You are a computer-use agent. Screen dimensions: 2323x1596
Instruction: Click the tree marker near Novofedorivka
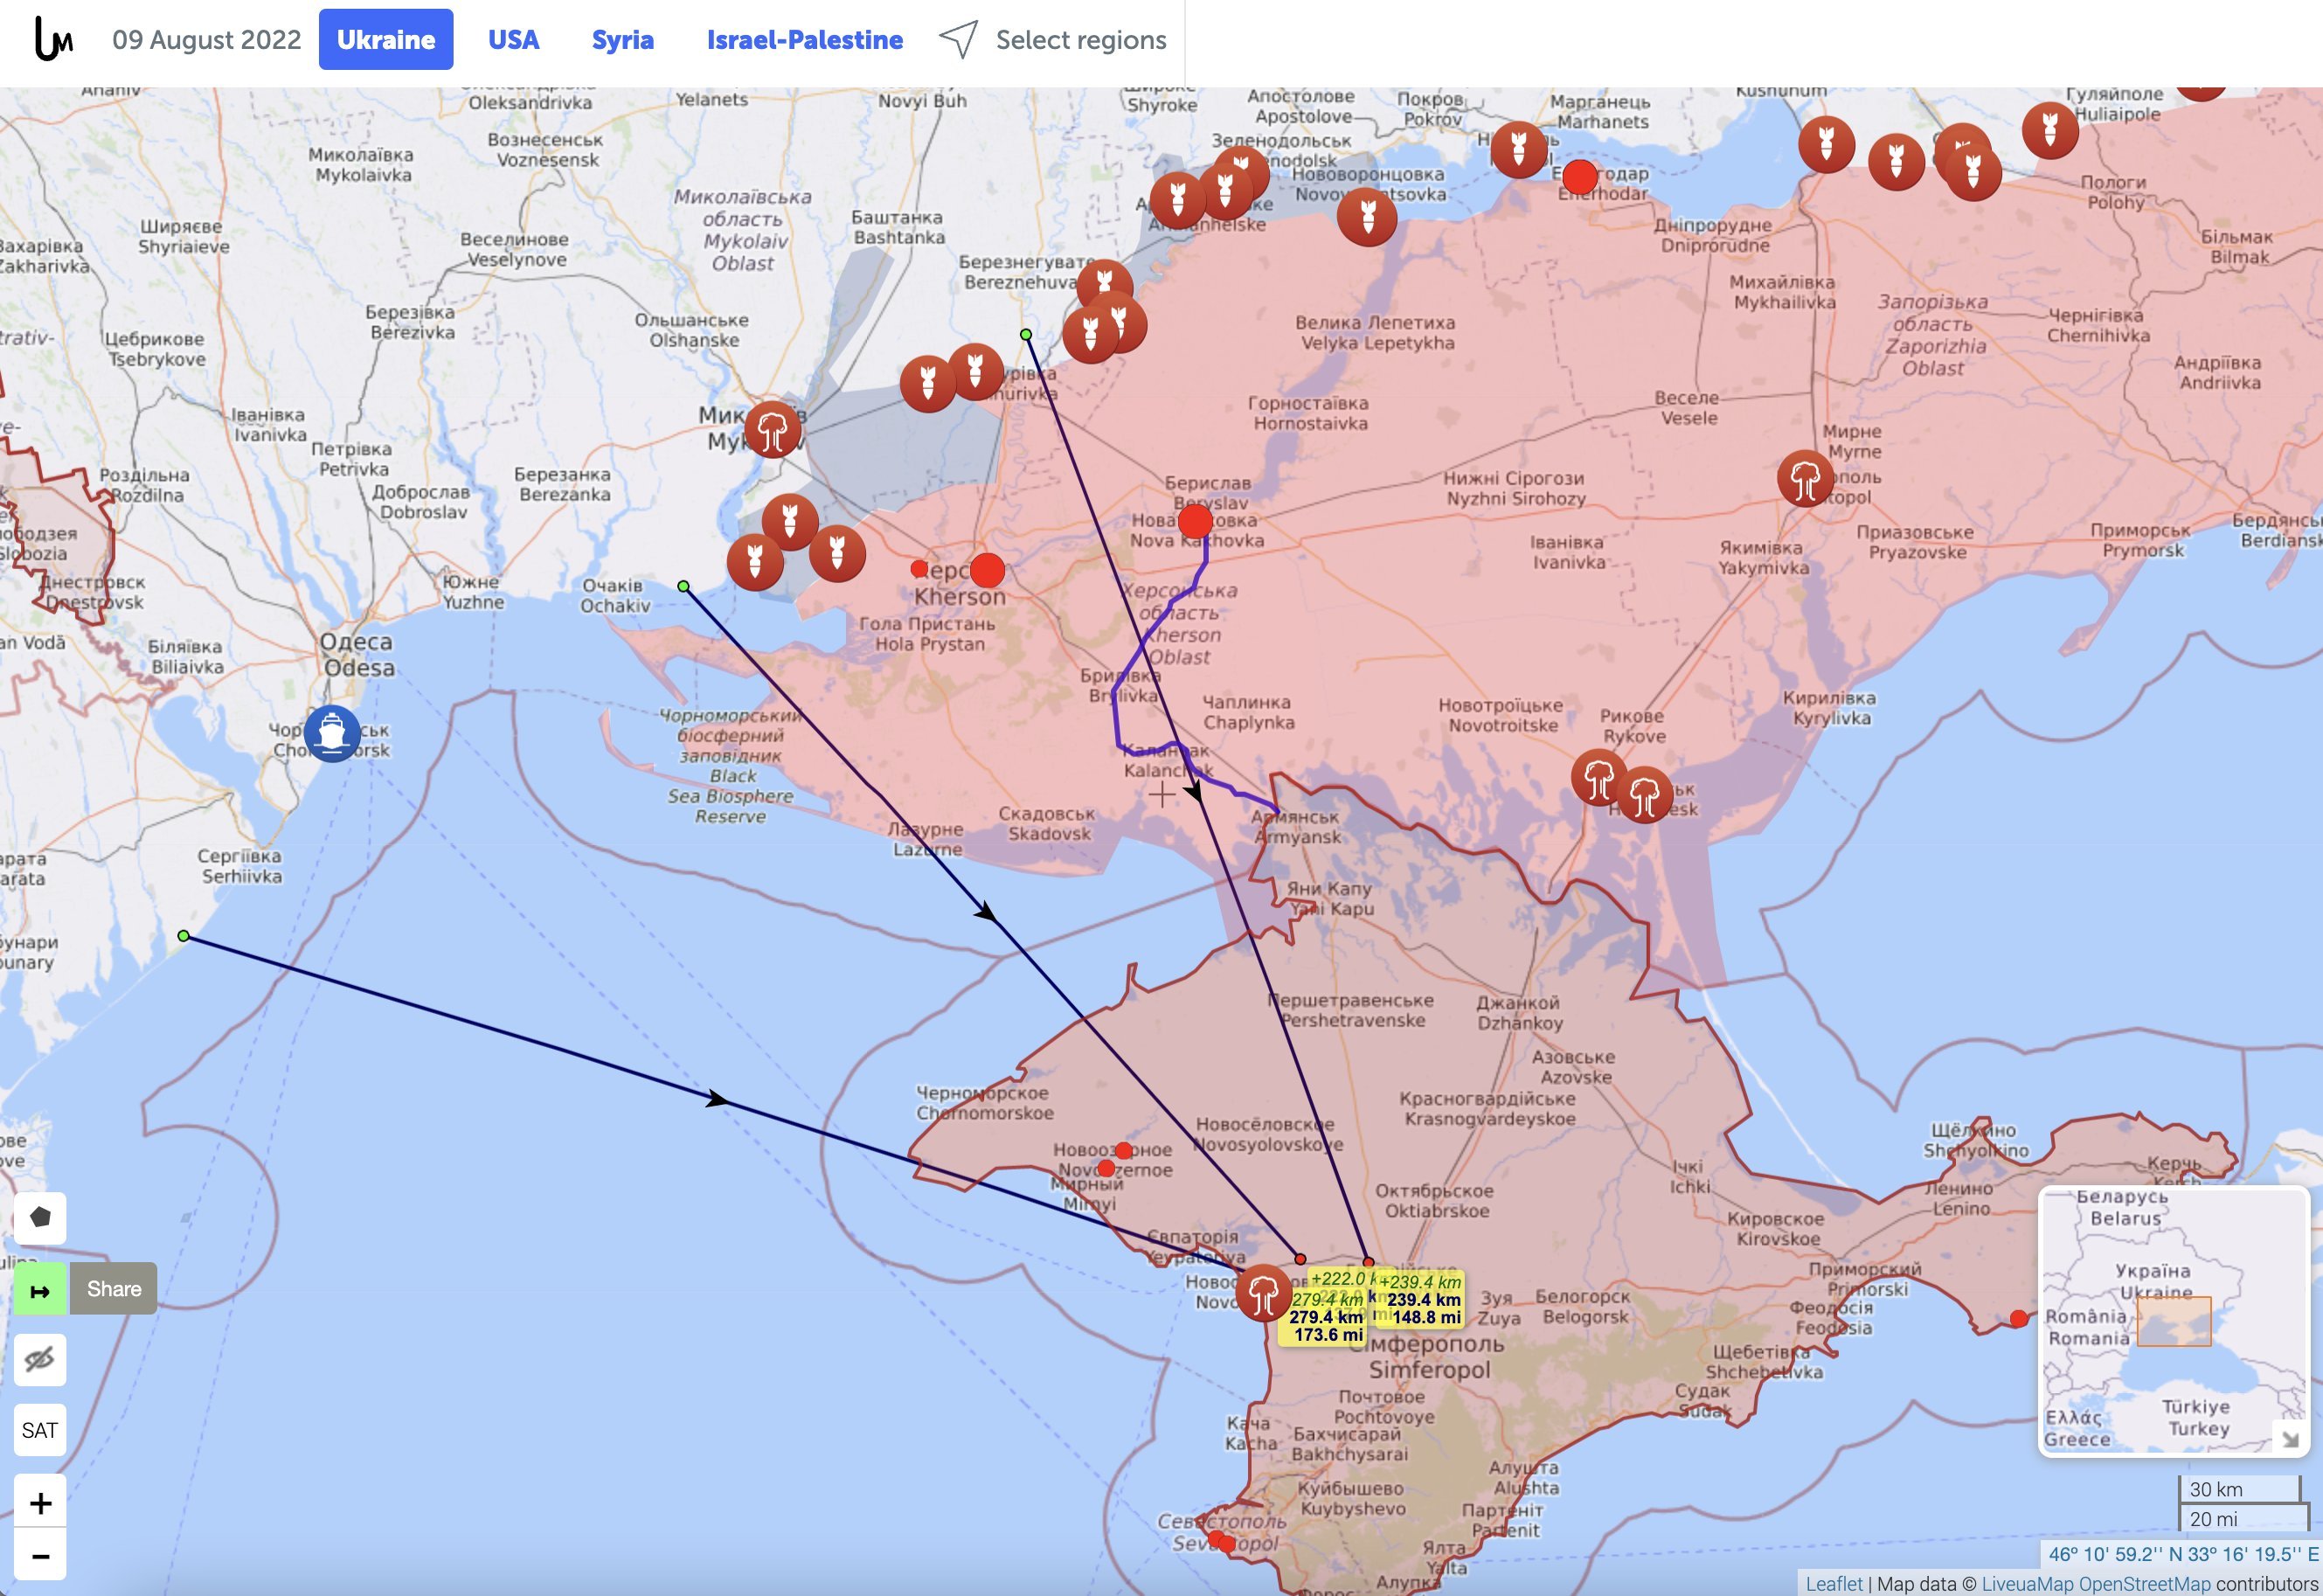(1263, 1293)
